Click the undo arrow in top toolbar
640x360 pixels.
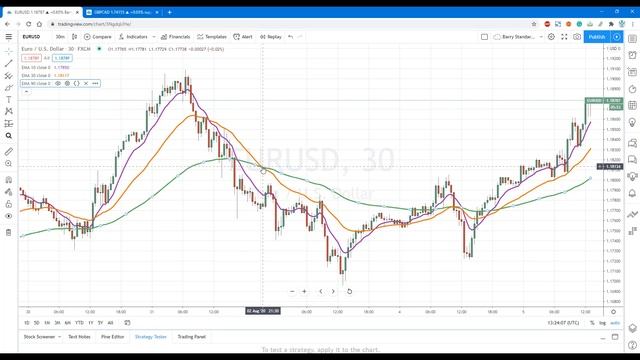291,37
